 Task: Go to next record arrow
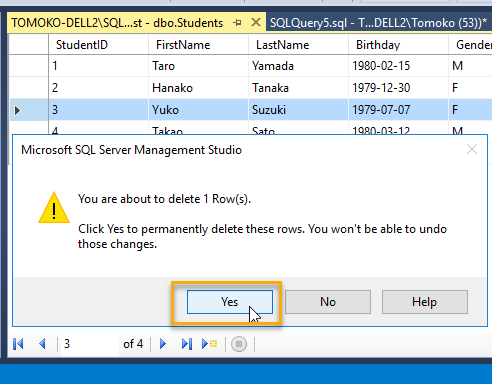(163, 344)
